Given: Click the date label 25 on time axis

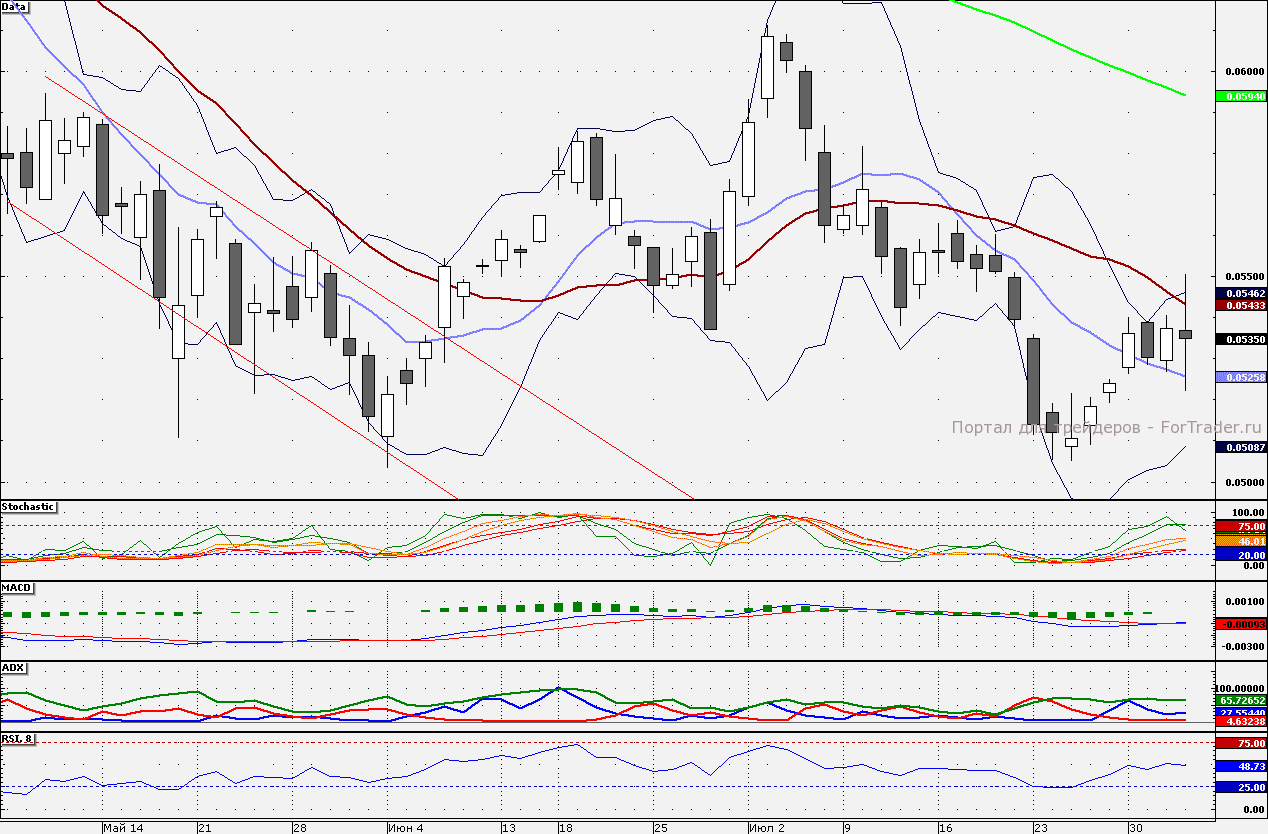Looking at the screenshot, I should click(660, 828).
